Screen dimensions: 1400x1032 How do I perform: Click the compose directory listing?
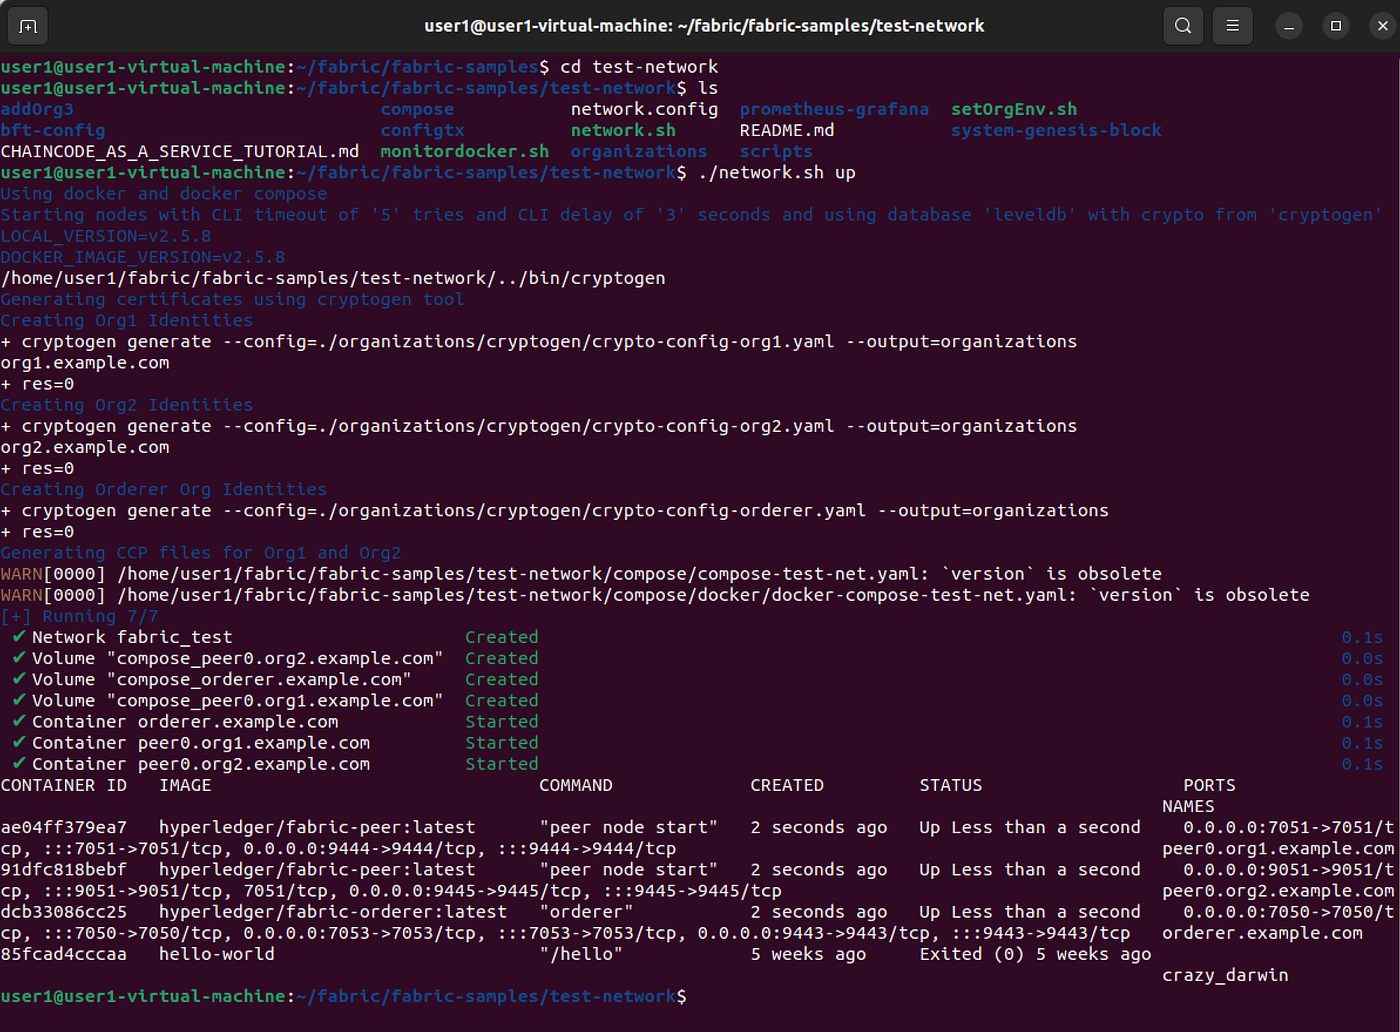pos(417,109)
